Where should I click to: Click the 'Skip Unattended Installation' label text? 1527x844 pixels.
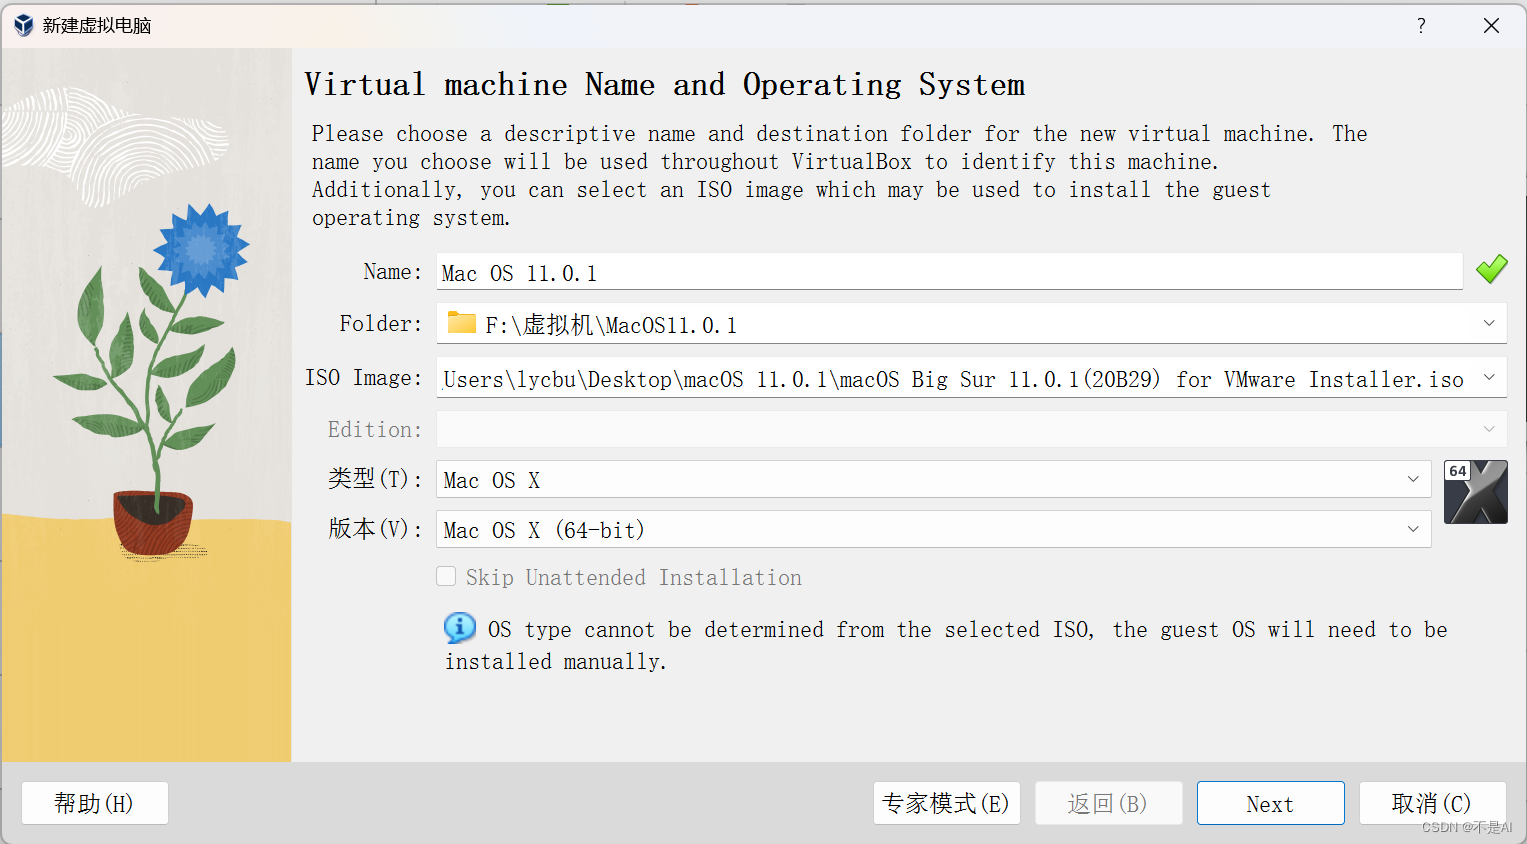click(x=634, y=577)
